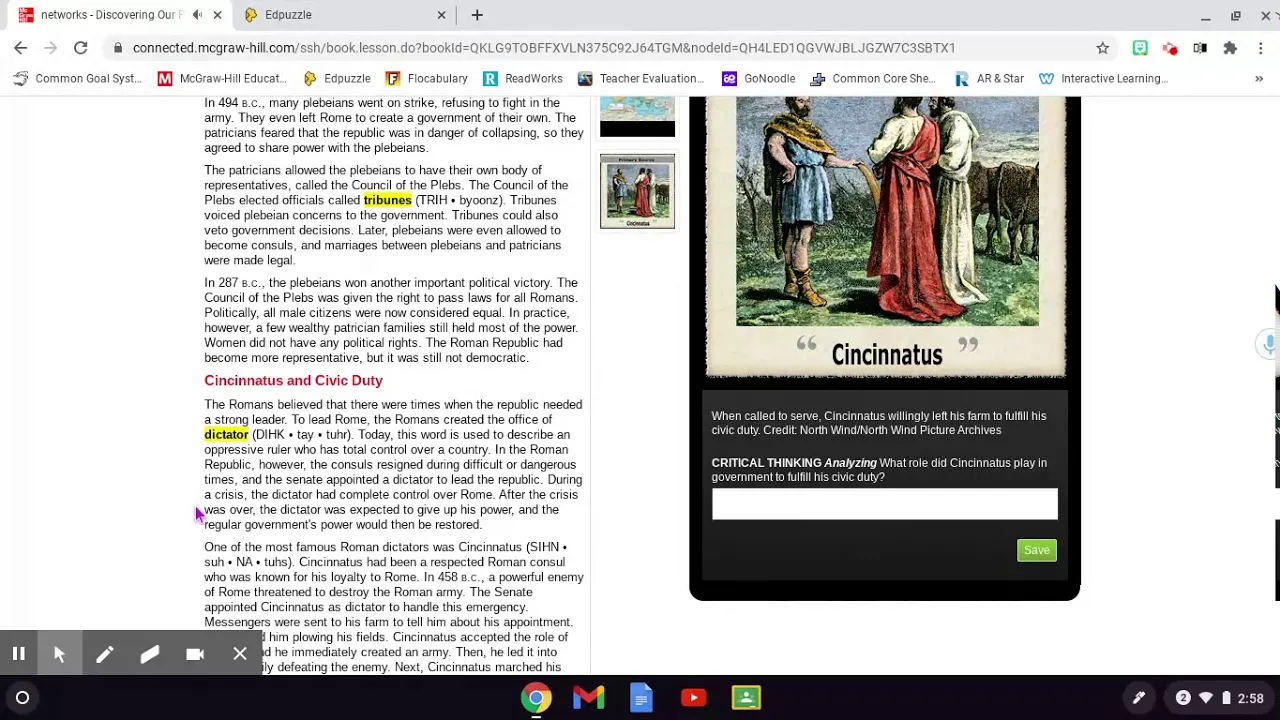Viewport: 1280px width, 720px height.
Task: Open the Extensions puzzle menu
Action: (1230, 48)
